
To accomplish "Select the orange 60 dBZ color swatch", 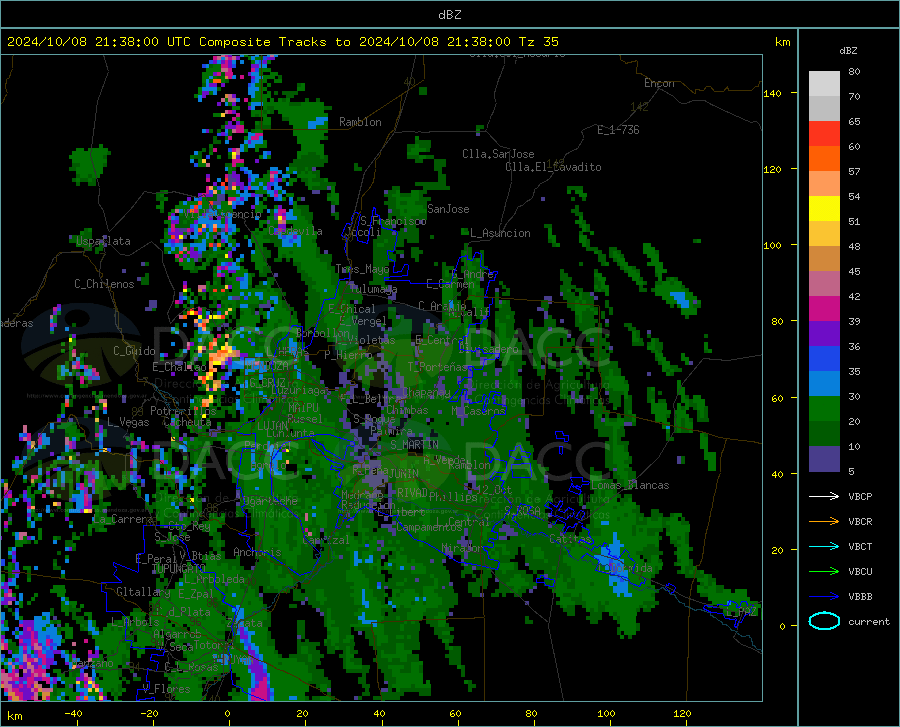I will tap(824, 159).
